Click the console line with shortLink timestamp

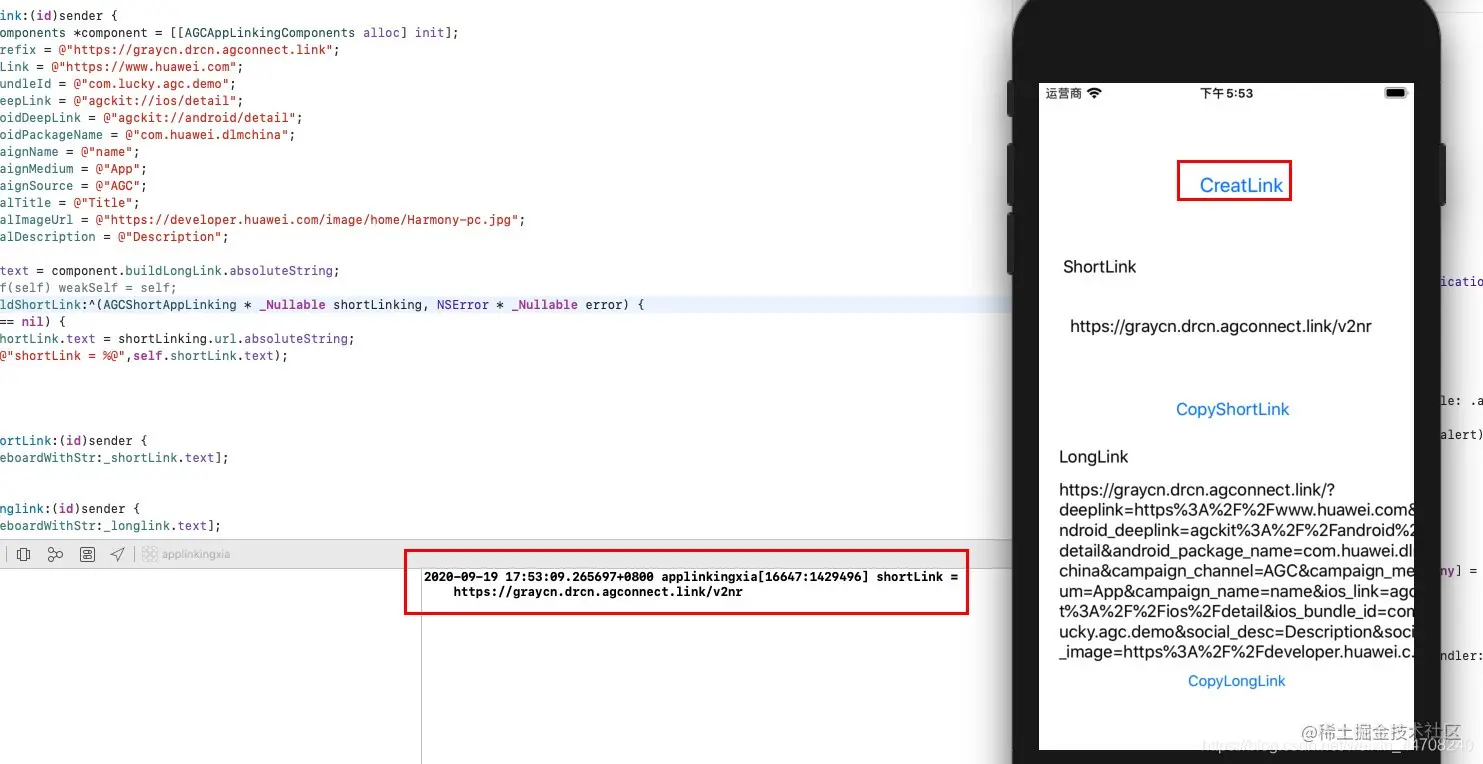[x=690, y=577]
